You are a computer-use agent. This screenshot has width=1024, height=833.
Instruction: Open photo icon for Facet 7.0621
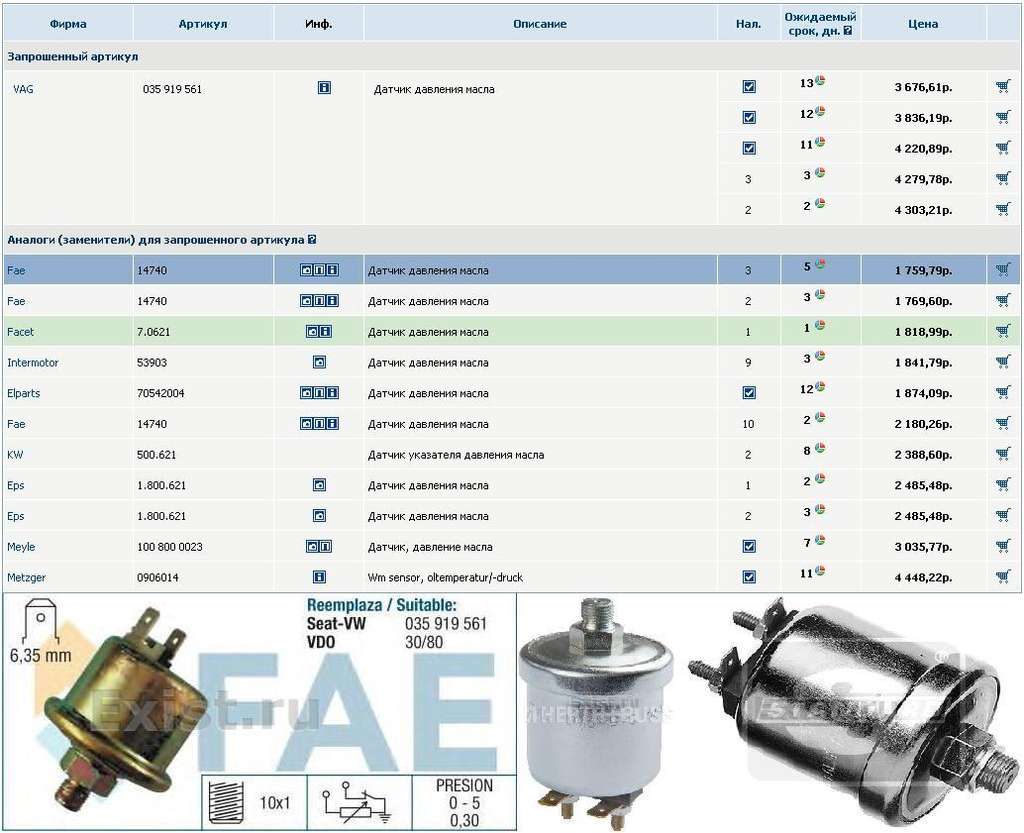click(313, 331)
